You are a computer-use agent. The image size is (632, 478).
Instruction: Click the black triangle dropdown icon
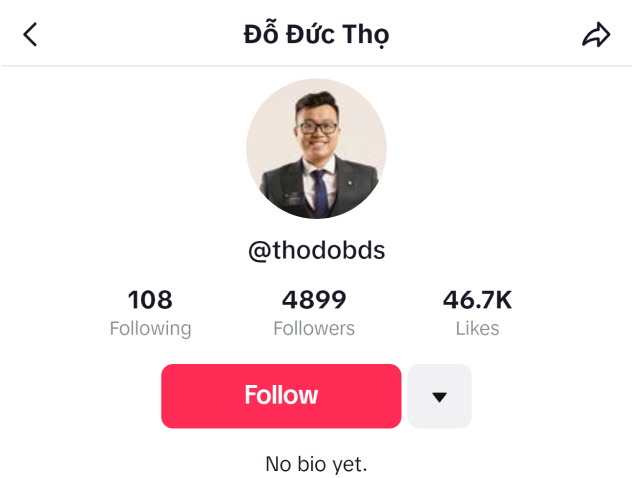pyautogui.click(x=439, y=397)
